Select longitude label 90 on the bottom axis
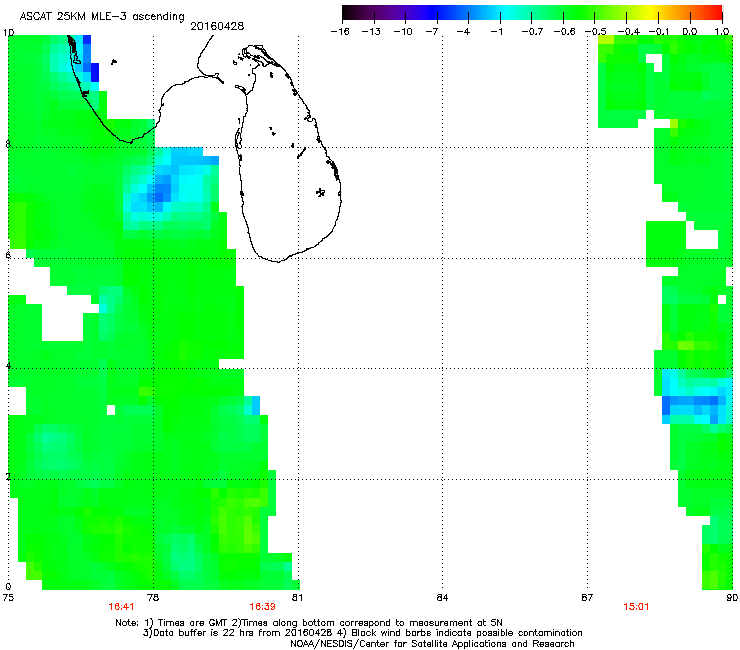Screen dimensions: 740x650 coord(732,598)
